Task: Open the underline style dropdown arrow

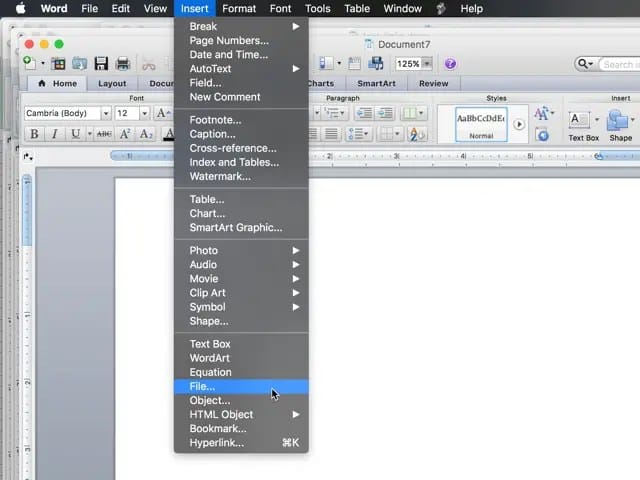Action: (89, 133)
